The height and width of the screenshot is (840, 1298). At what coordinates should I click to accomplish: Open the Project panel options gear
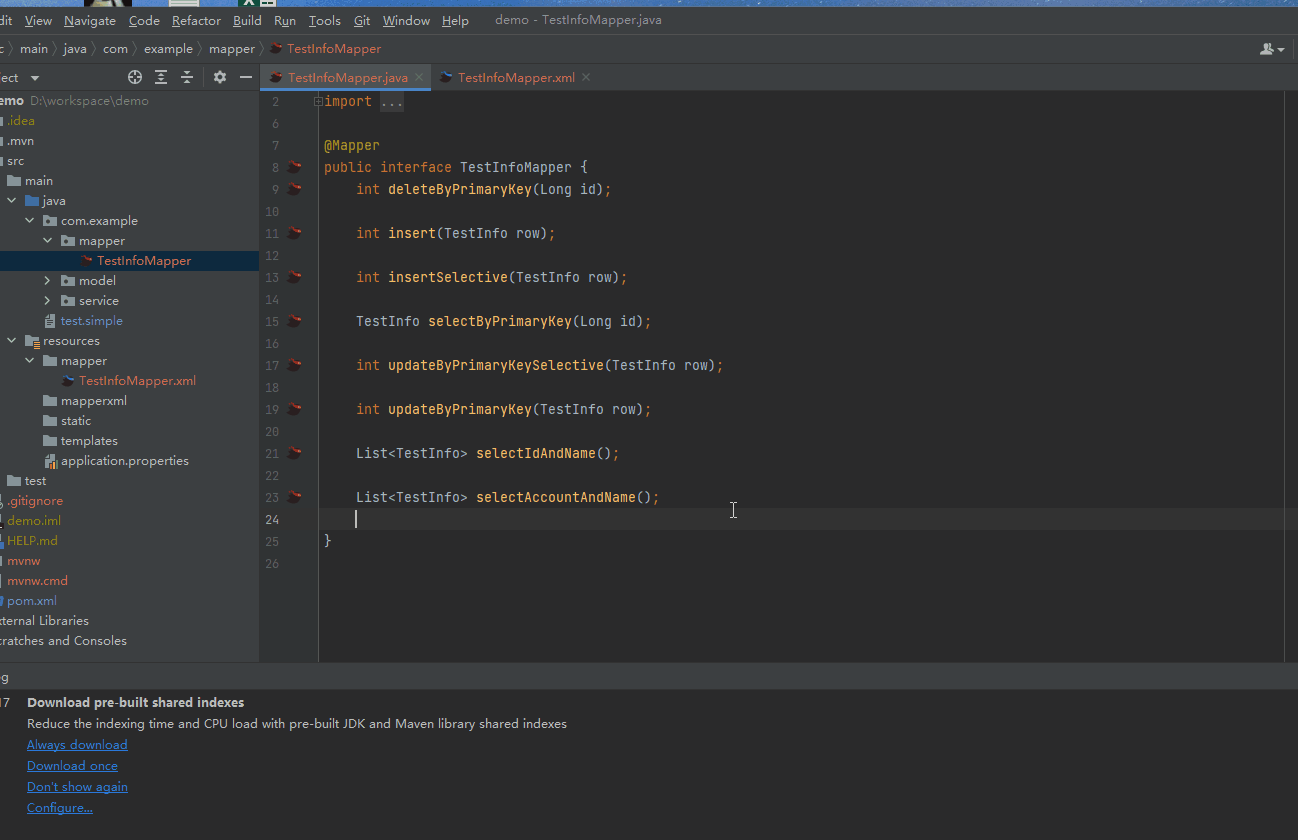coord(219,77)
